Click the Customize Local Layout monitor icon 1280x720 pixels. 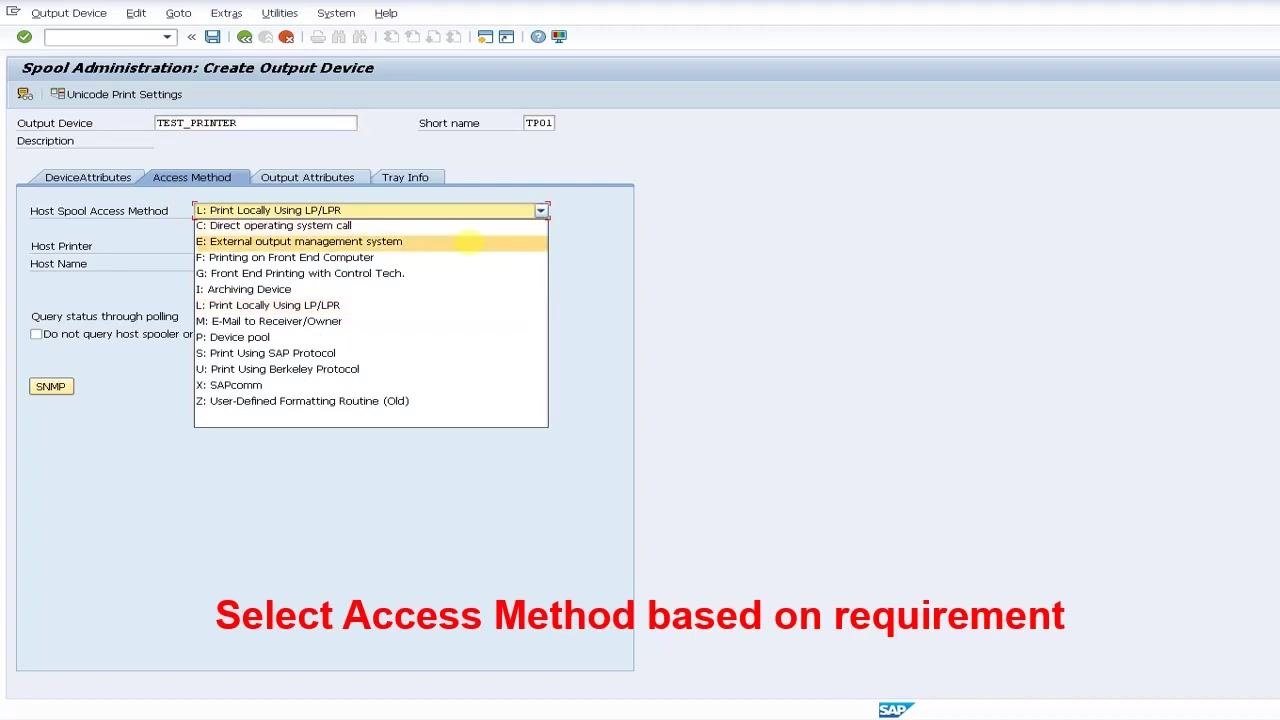click(x=559, y=37)
